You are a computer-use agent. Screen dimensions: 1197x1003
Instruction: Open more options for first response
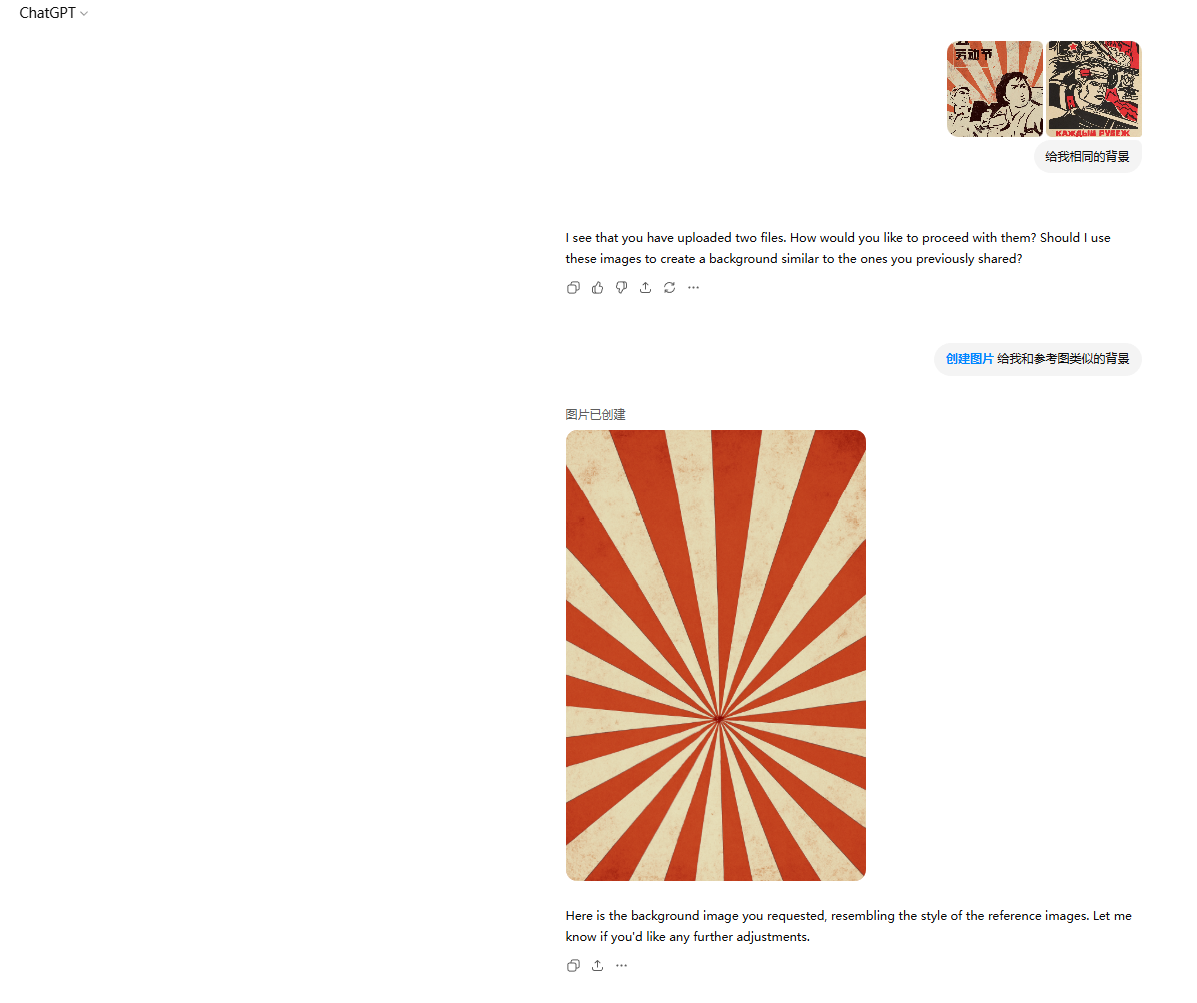pyautogui.click(x=693, y=288)
